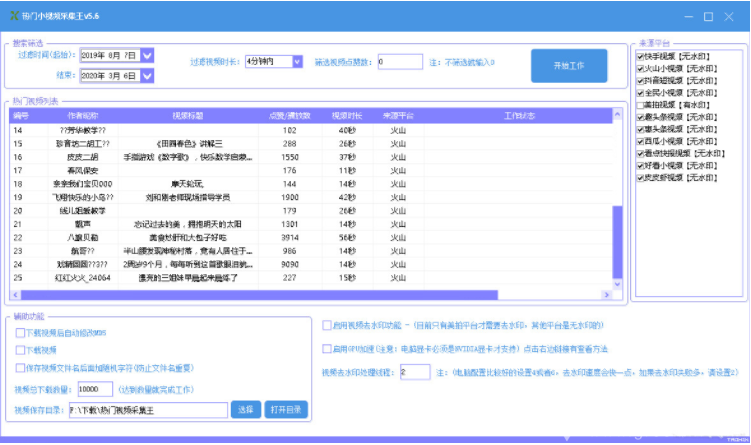The height and width of the screenshot is (445, 751).
Task: Click list scrollbar up arrow
Action: (x=617, y=114)
